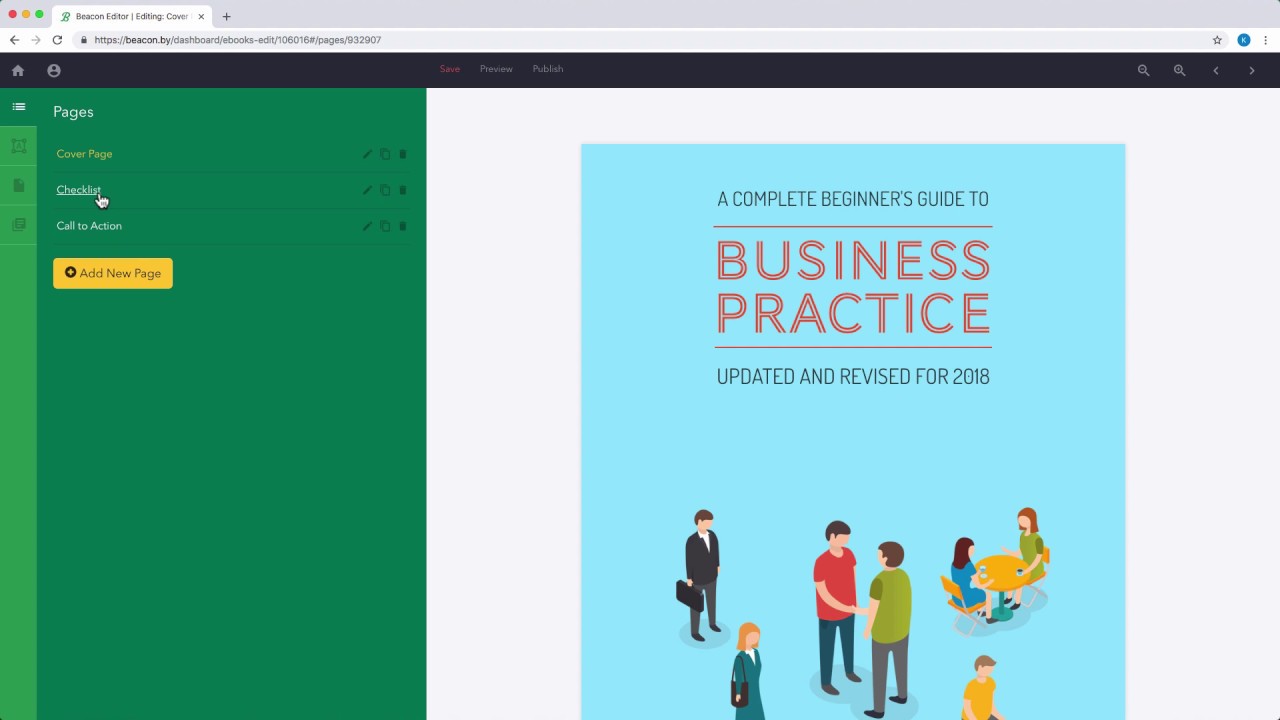Open the account profile icon in the top bar
Screen dimensions: 1280x720
click(x=54, y=70)
